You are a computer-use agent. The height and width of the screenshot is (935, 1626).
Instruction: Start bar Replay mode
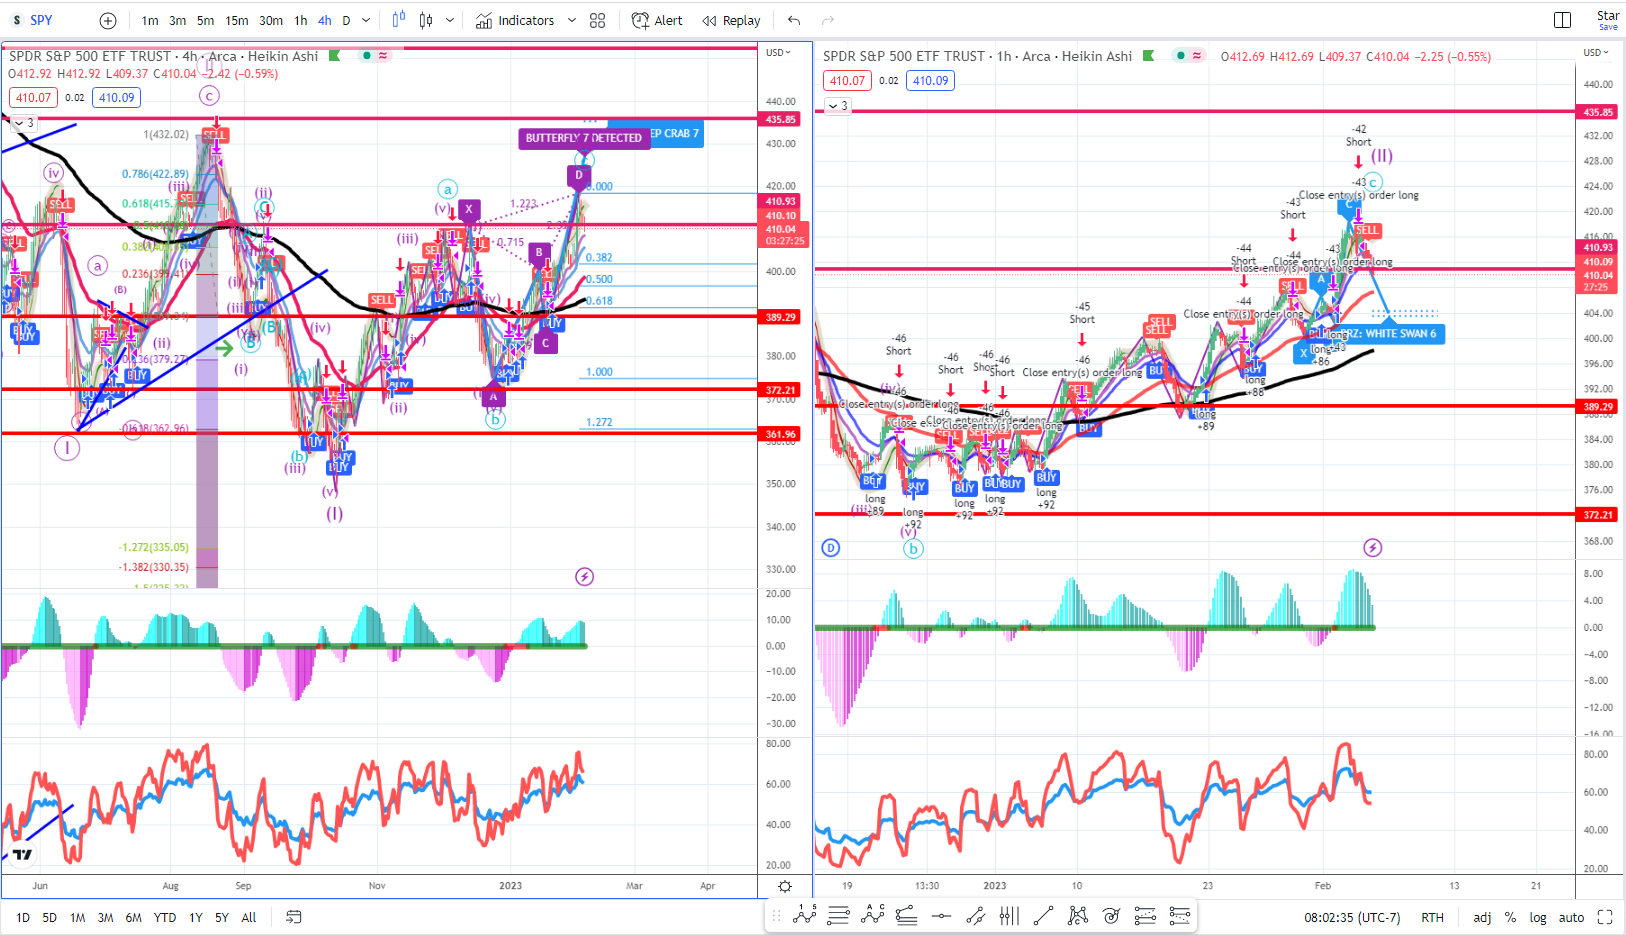point(731,20)
